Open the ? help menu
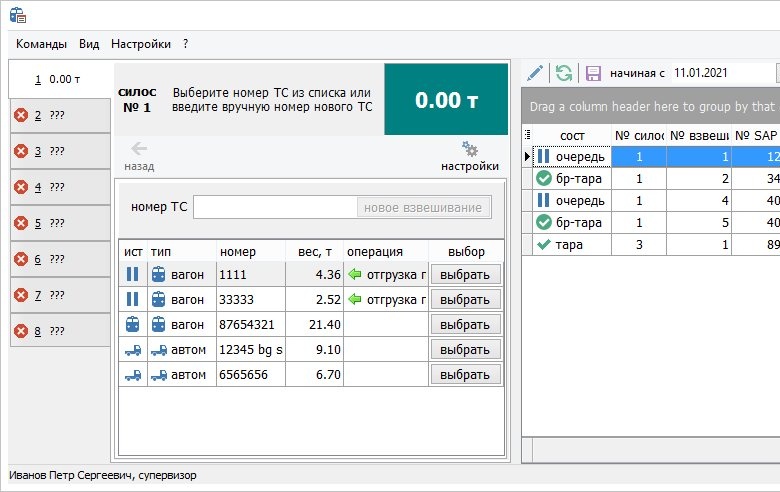The height and width of the screenshot is (492, 780). click(186, 44)
